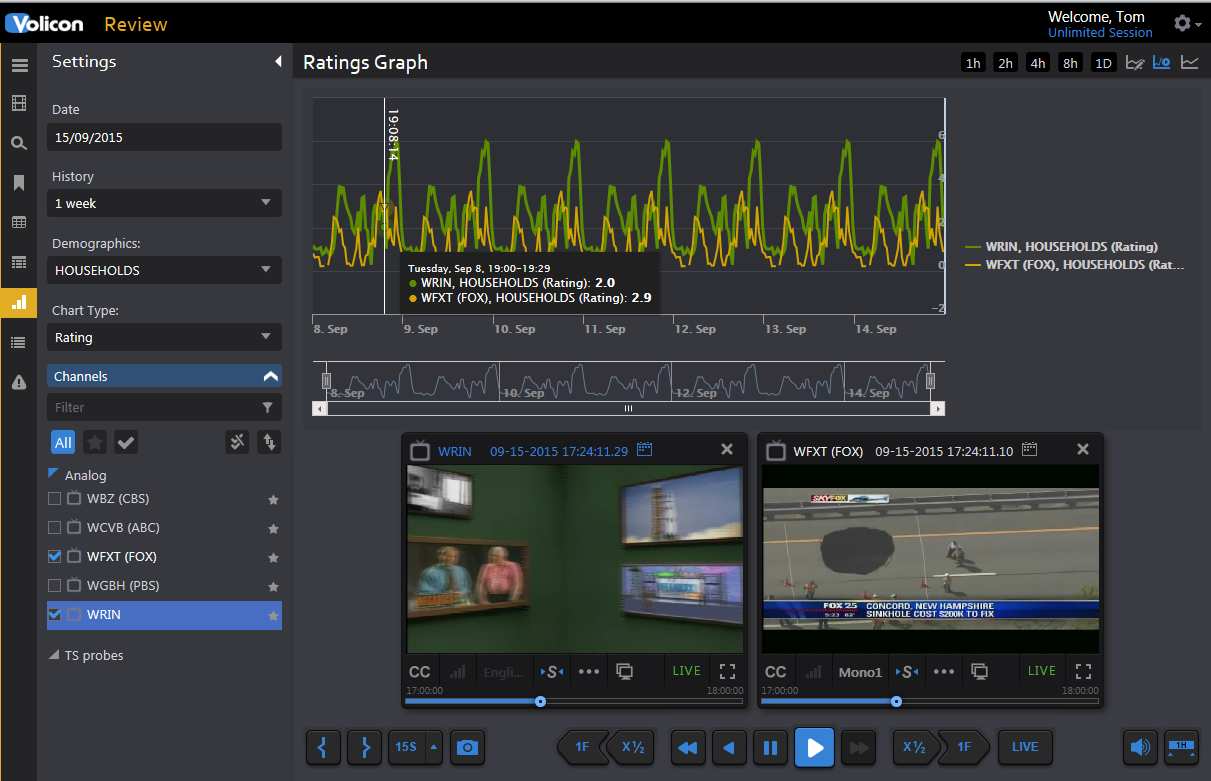
Task: Check the WCVB (ABC) checkbox
Action: (55, 527)
